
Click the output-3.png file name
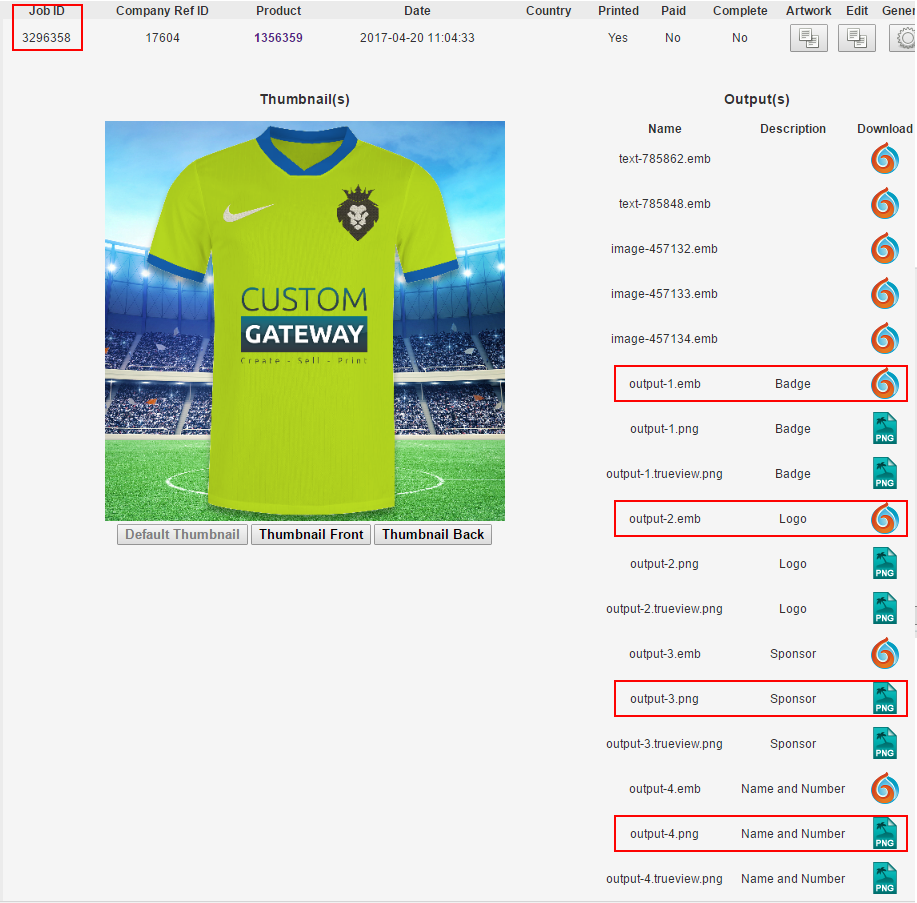(x=664, y=699)
